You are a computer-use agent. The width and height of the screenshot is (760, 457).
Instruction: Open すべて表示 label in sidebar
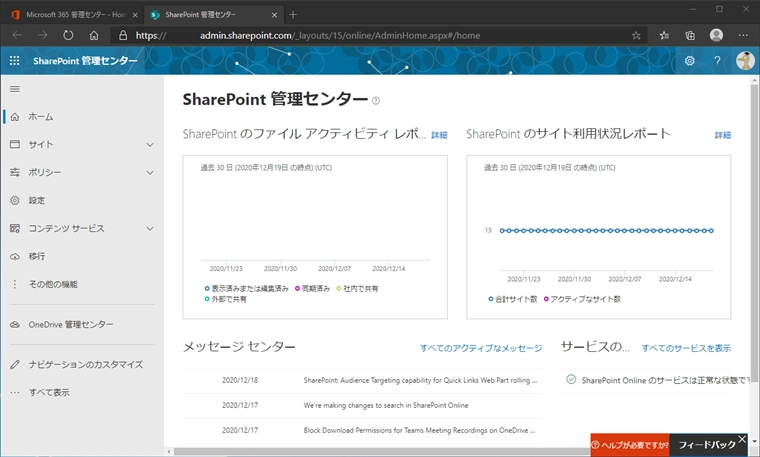tap(49, 393)
